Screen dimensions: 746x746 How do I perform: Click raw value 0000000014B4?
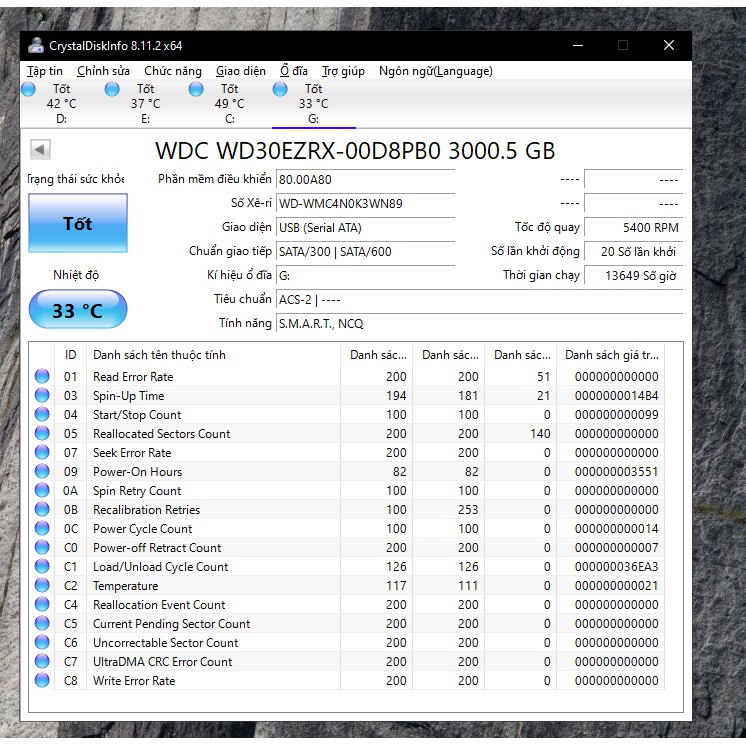pos(617,396)
